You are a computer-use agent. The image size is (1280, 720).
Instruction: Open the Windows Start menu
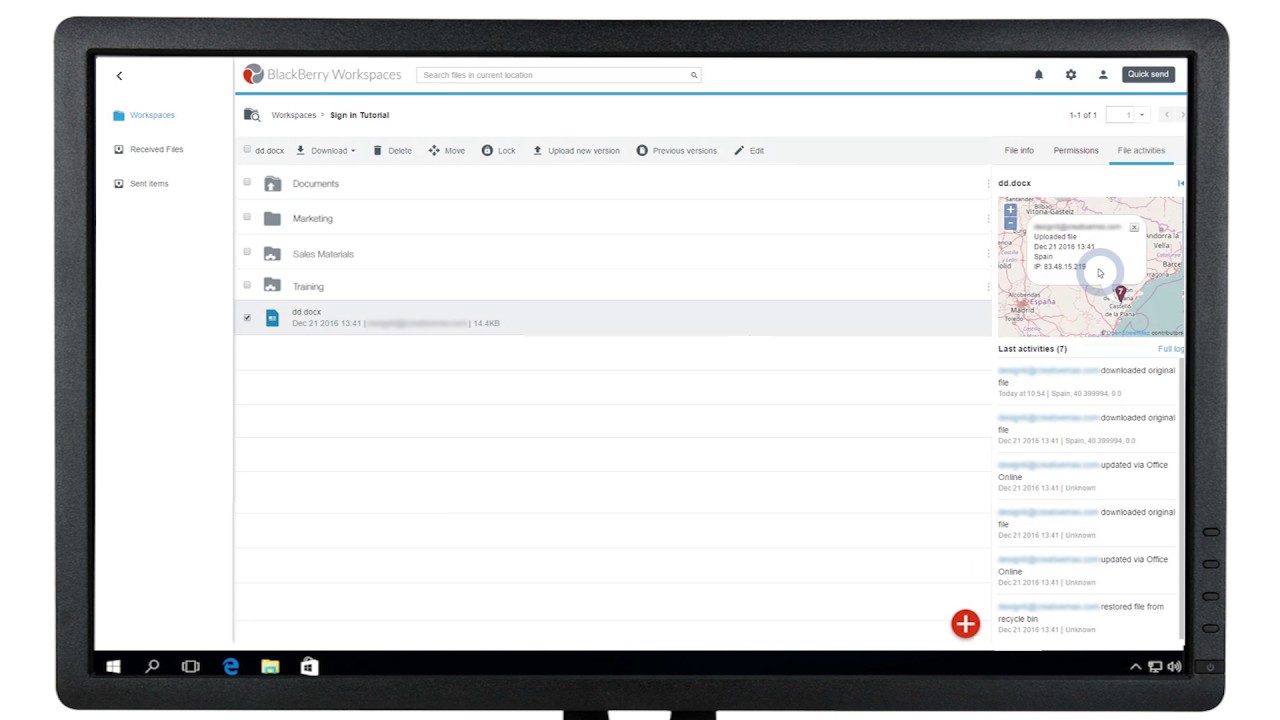[113, 666]
